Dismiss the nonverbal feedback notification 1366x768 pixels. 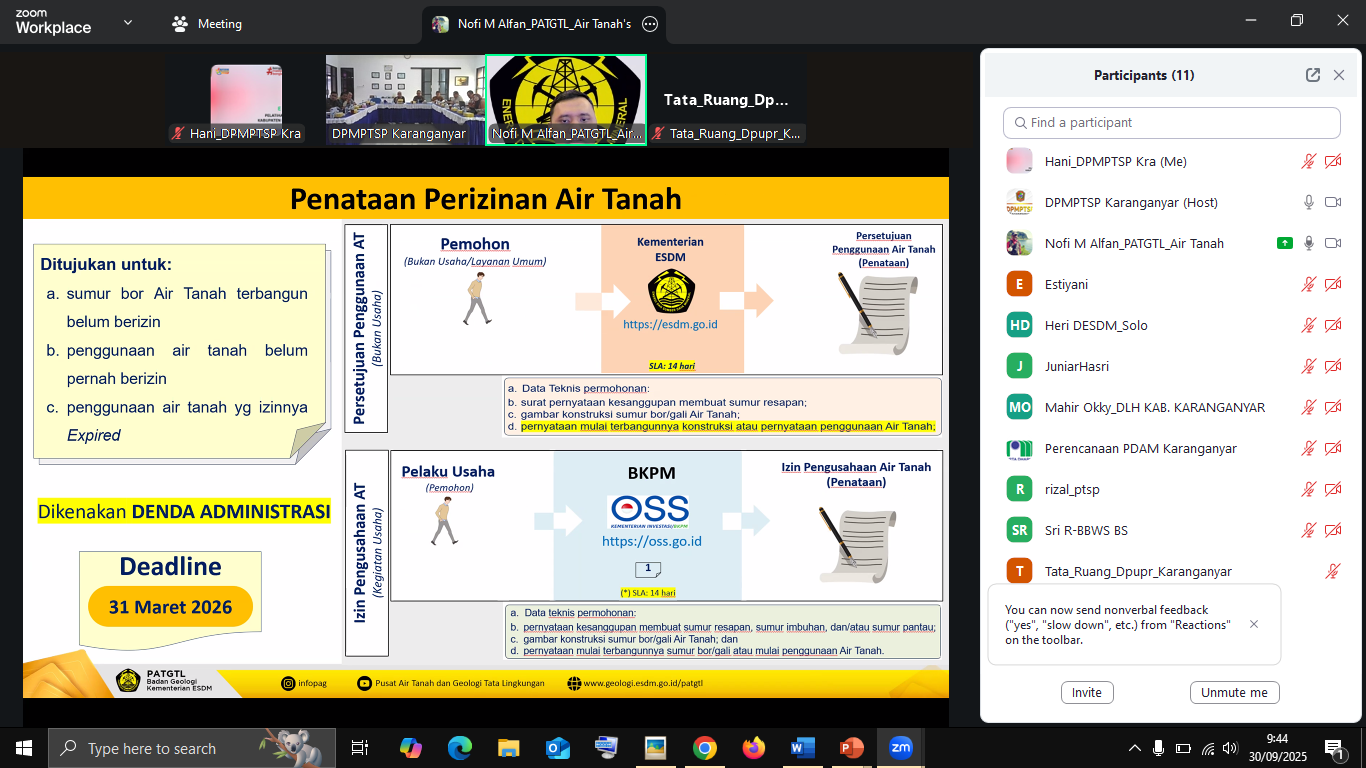click(x=1254, y=624)
